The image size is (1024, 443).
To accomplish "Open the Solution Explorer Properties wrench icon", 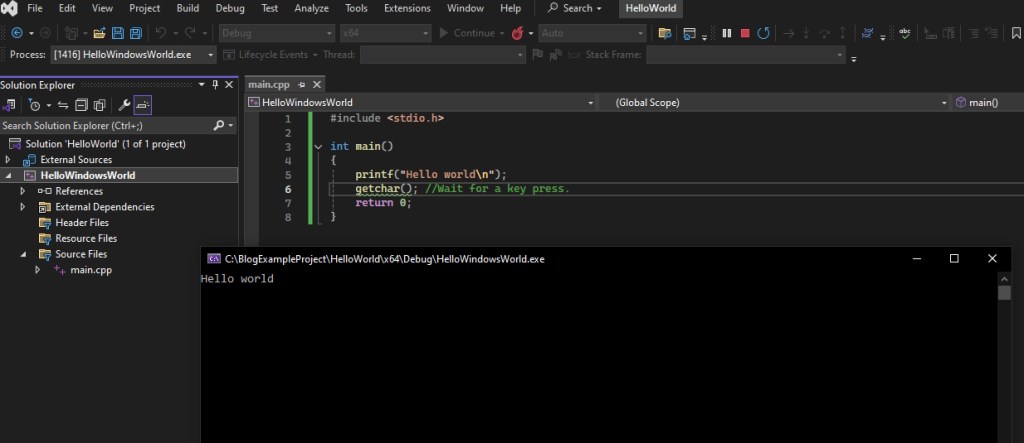I will click(124, 105).
